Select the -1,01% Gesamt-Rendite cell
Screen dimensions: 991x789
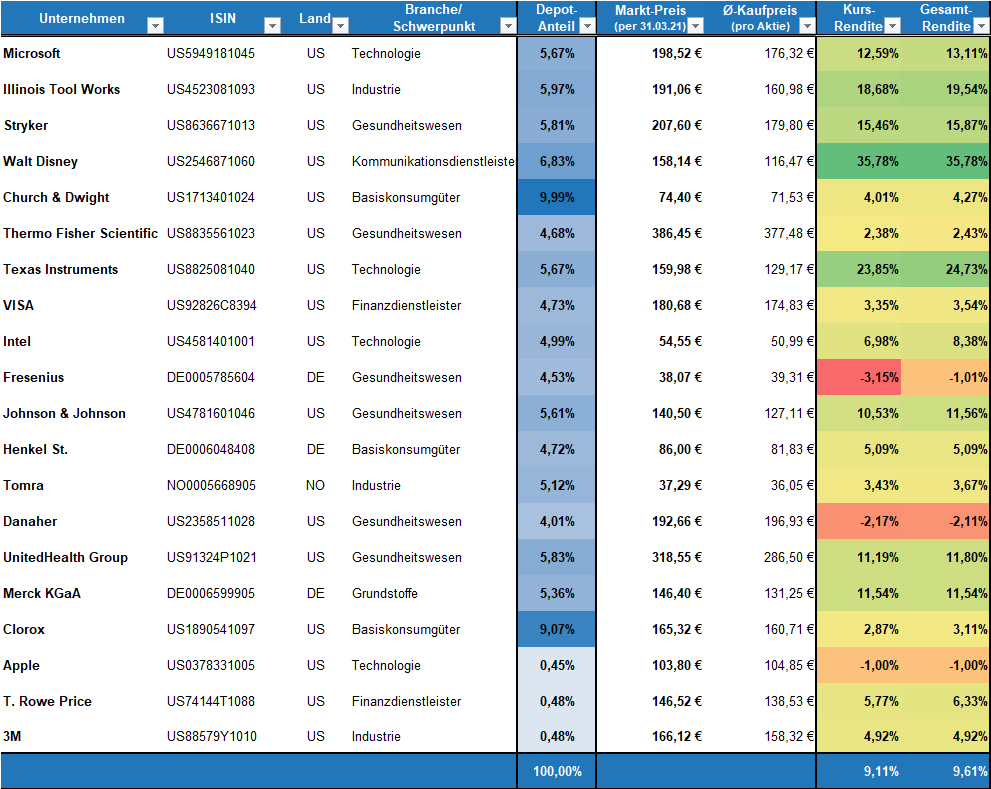click(946, 377)
